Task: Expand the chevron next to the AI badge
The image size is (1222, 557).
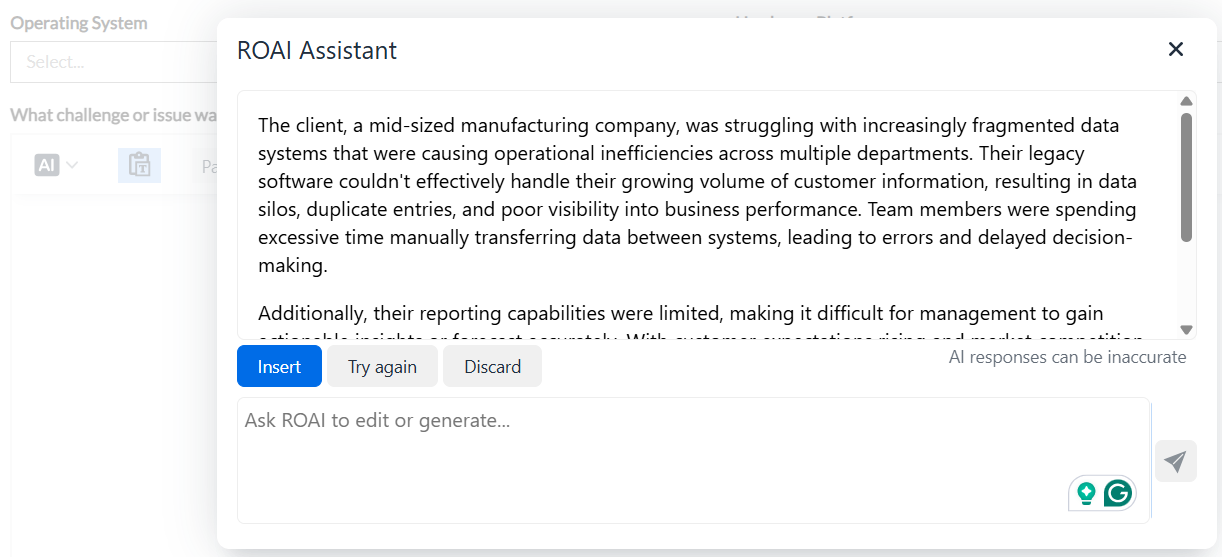Action: (x=72, y=165)
